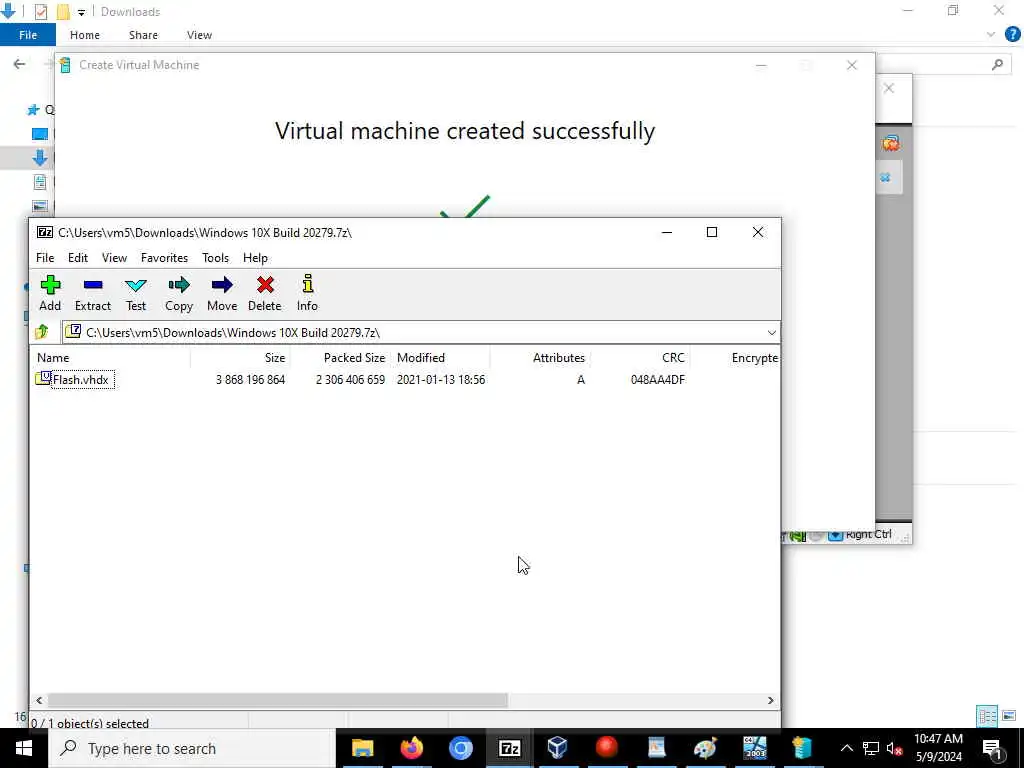Go up one folder level in 7-Zip
Viewport: 1024px width, 768px height.
point(42,332)
